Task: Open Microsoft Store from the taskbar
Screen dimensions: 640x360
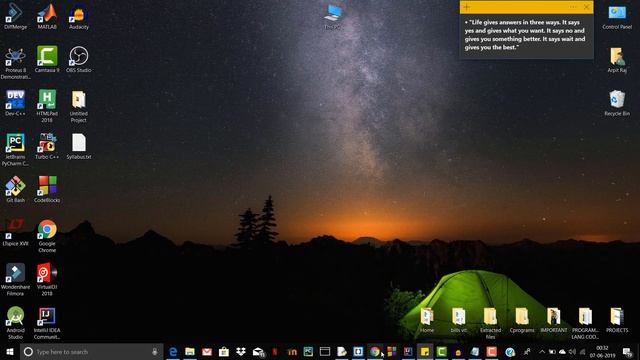Action: point(224,351)
